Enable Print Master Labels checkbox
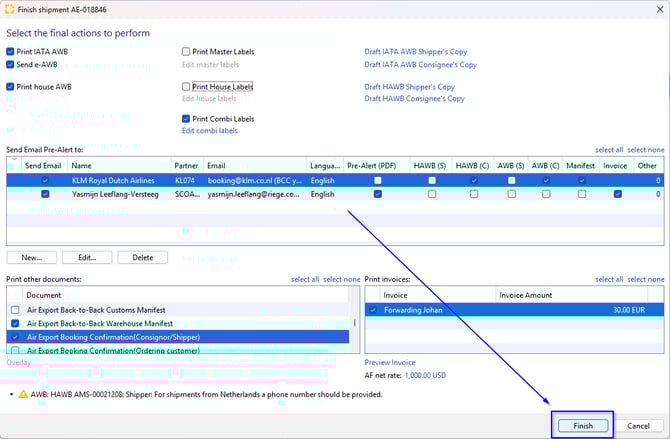 click(x=186, y=51)
